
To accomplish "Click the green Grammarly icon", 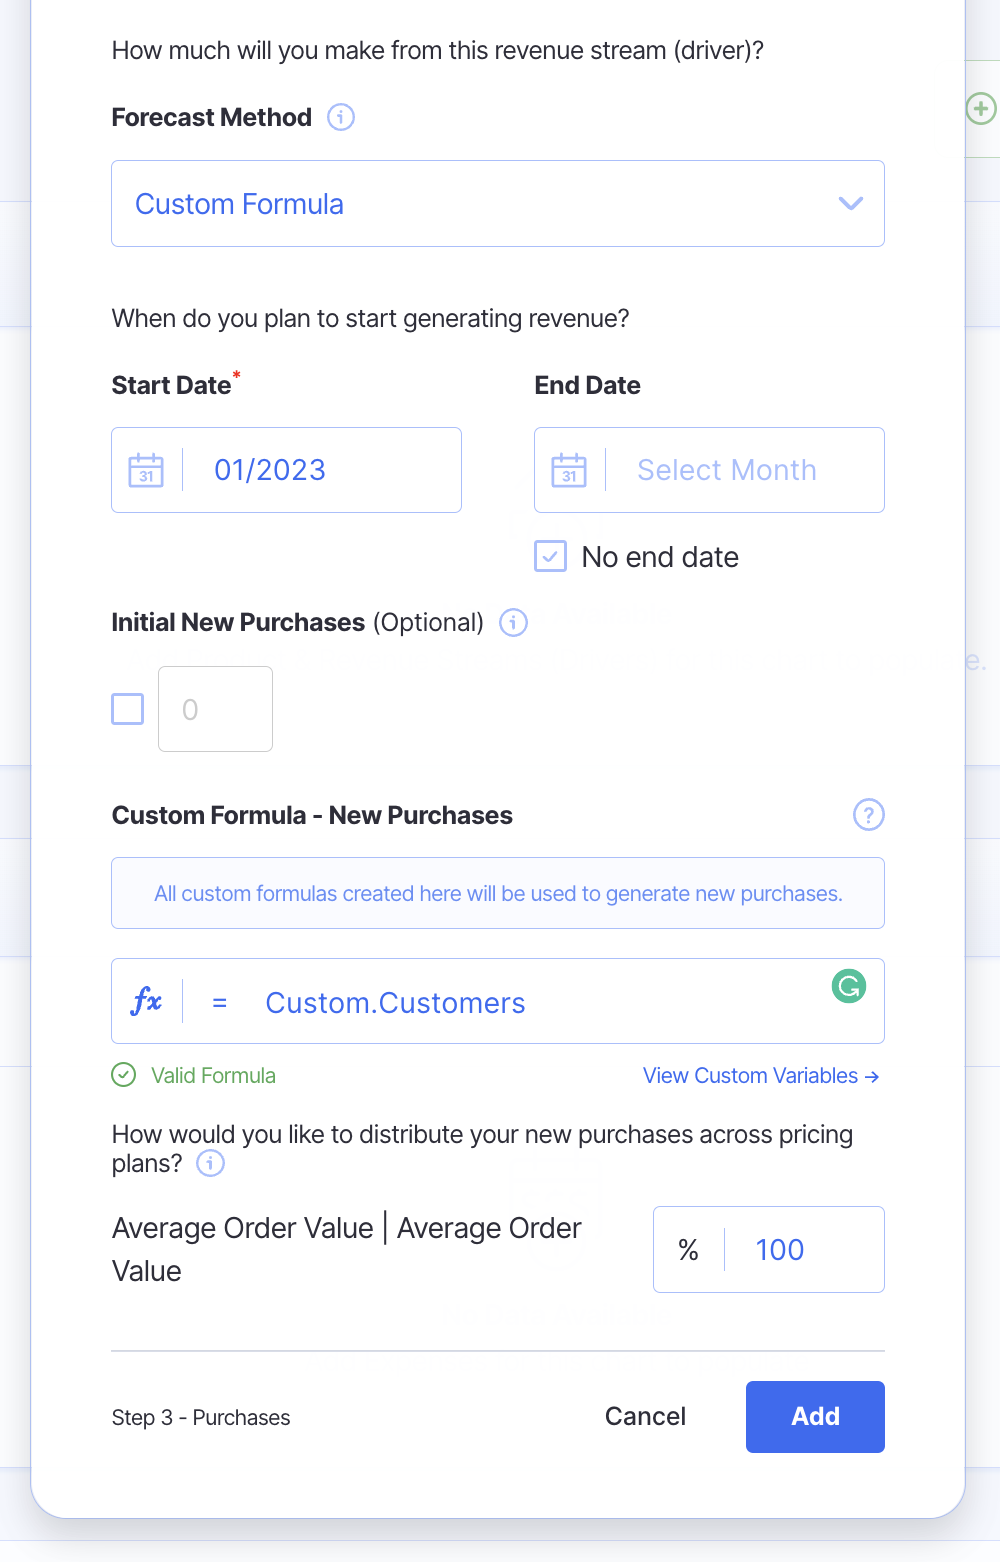I will click(x=849, y=986).
